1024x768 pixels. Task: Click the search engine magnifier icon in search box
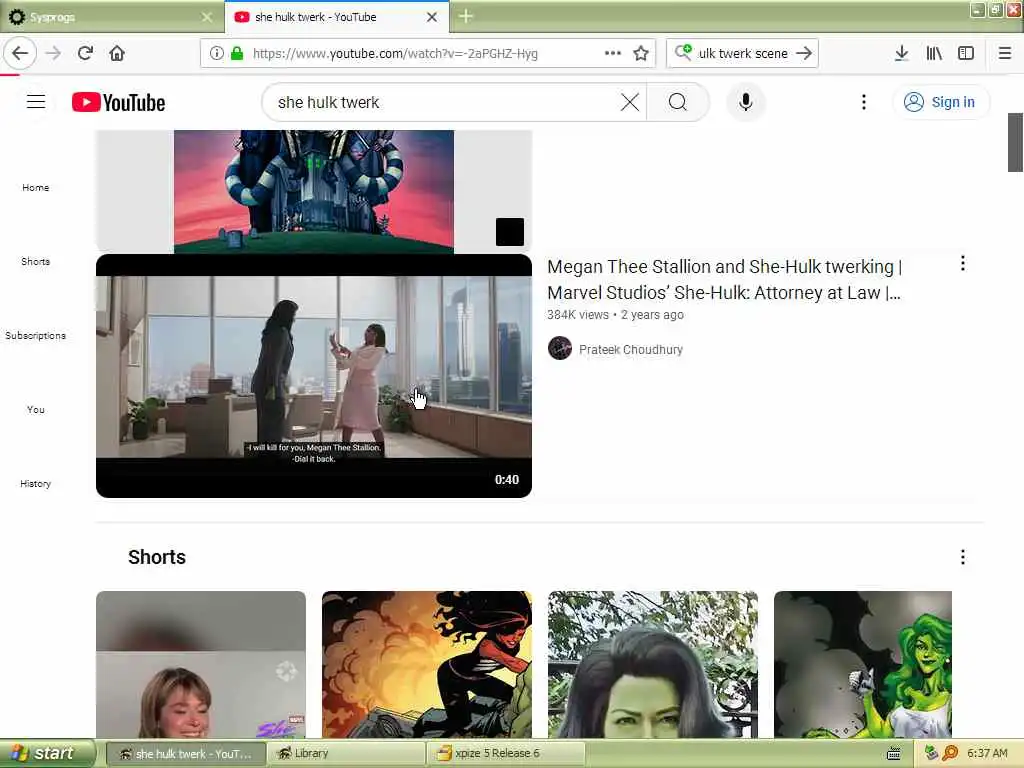pos(683,52)
